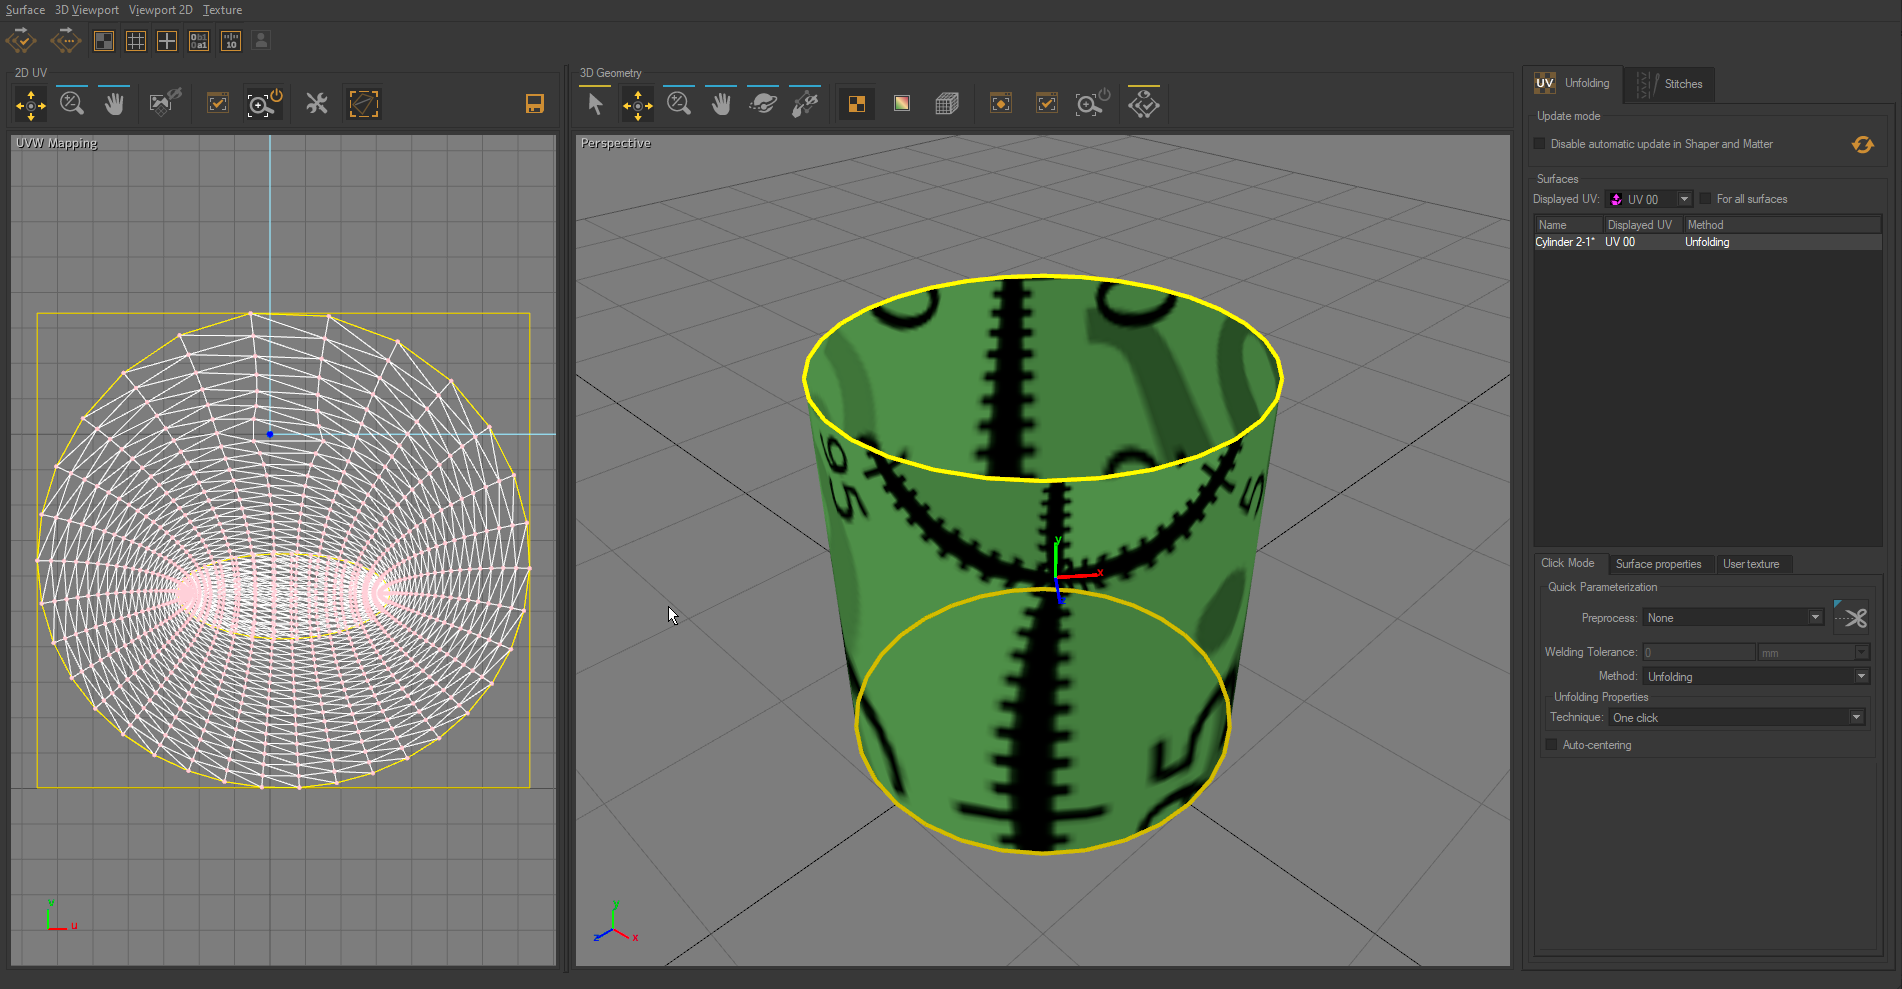Select the Cylinder 2-1 surface in the list
Viewport: 1902px width, 989px height.
(1565, 242)
